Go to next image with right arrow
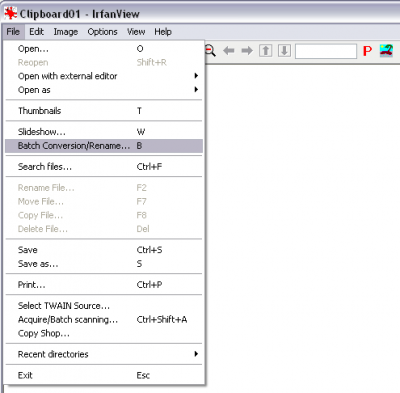 [x=247, y=51]
